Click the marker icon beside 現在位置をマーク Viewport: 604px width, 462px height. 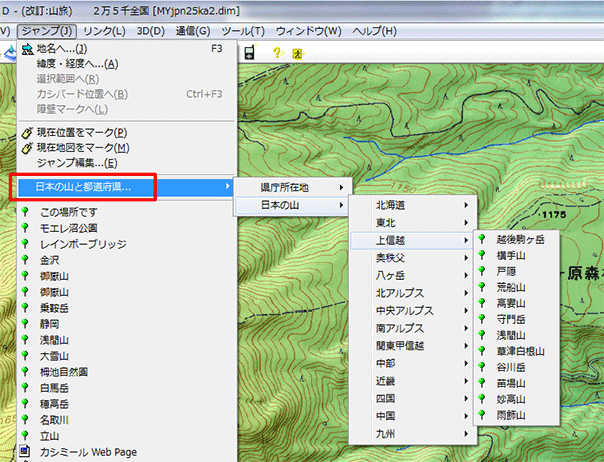(x=26, y=132)
